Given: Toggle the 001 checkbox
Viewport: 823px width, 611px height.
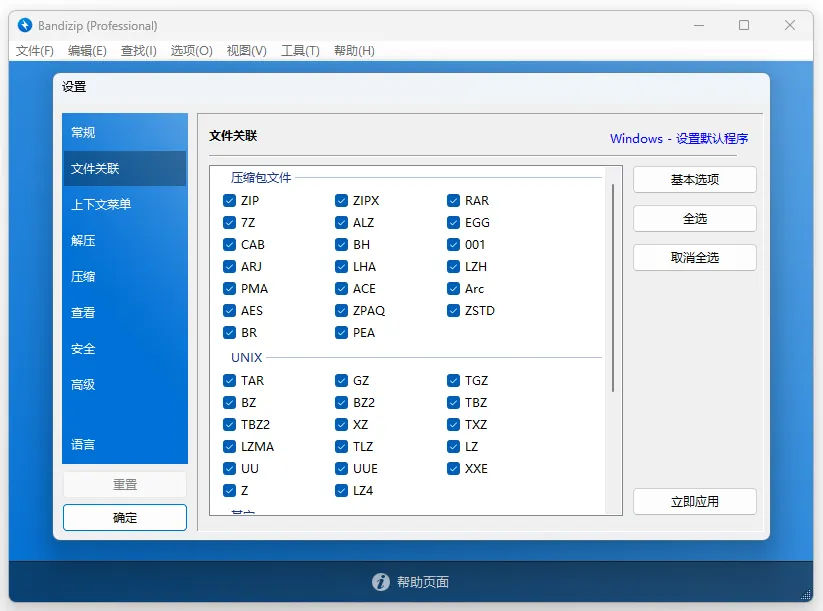Looking at the screenshot, I should 453,245.
